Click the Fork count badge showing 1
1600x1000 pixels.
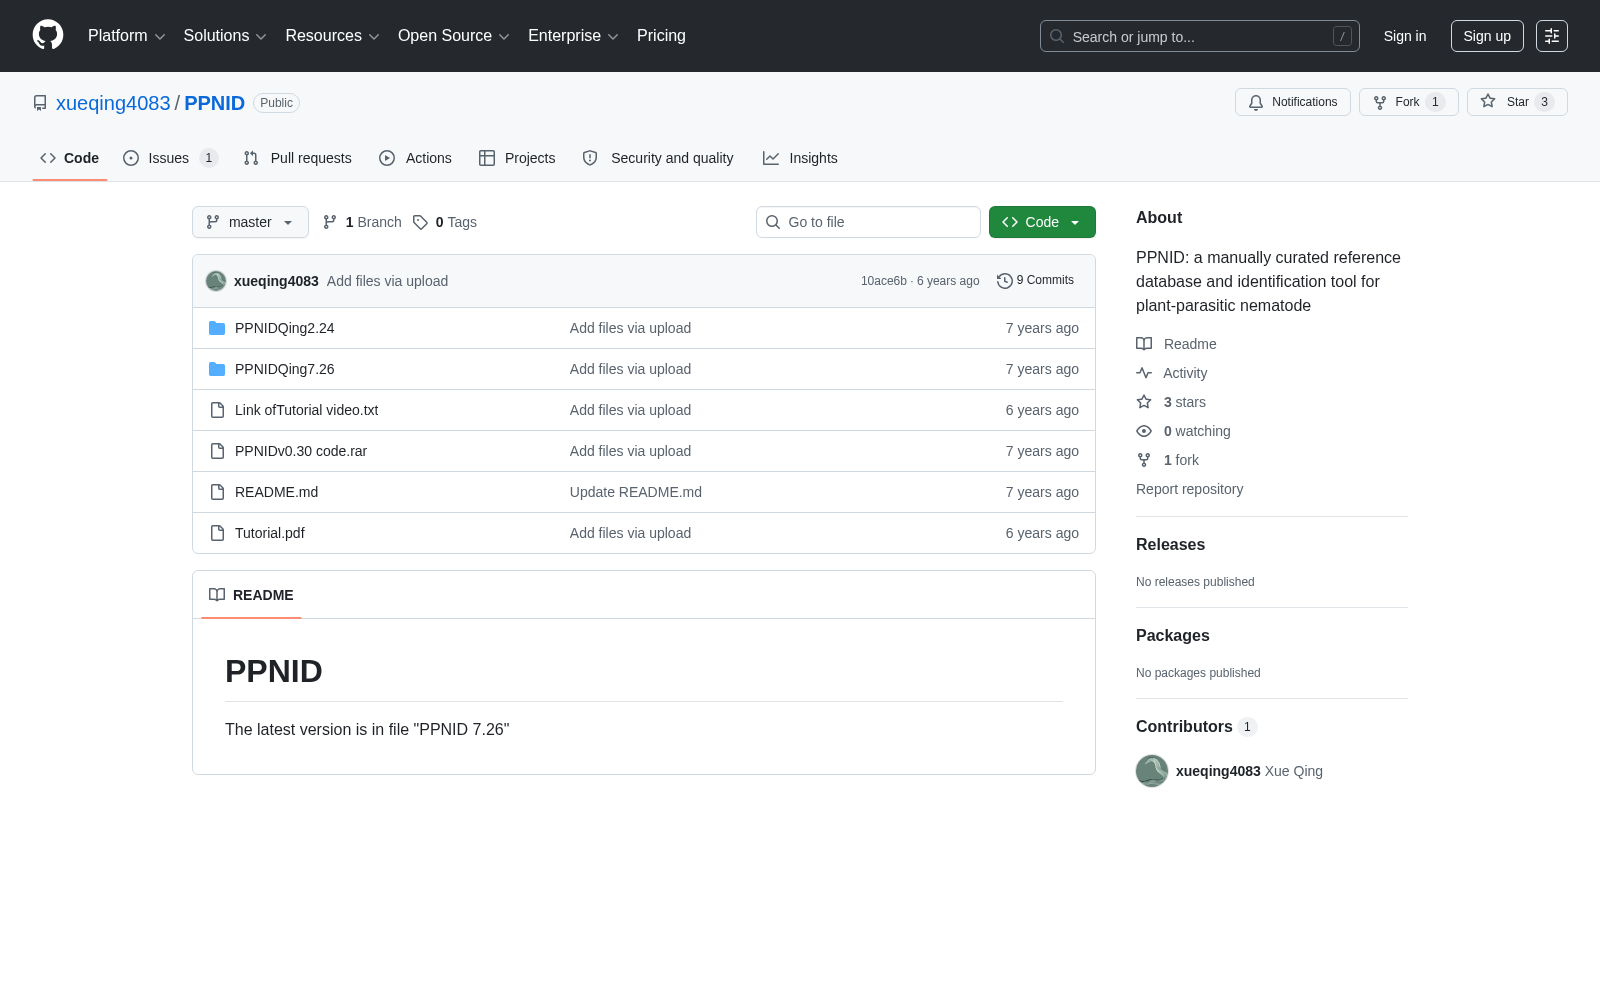pyautogui.click(x=1435, y=102)
